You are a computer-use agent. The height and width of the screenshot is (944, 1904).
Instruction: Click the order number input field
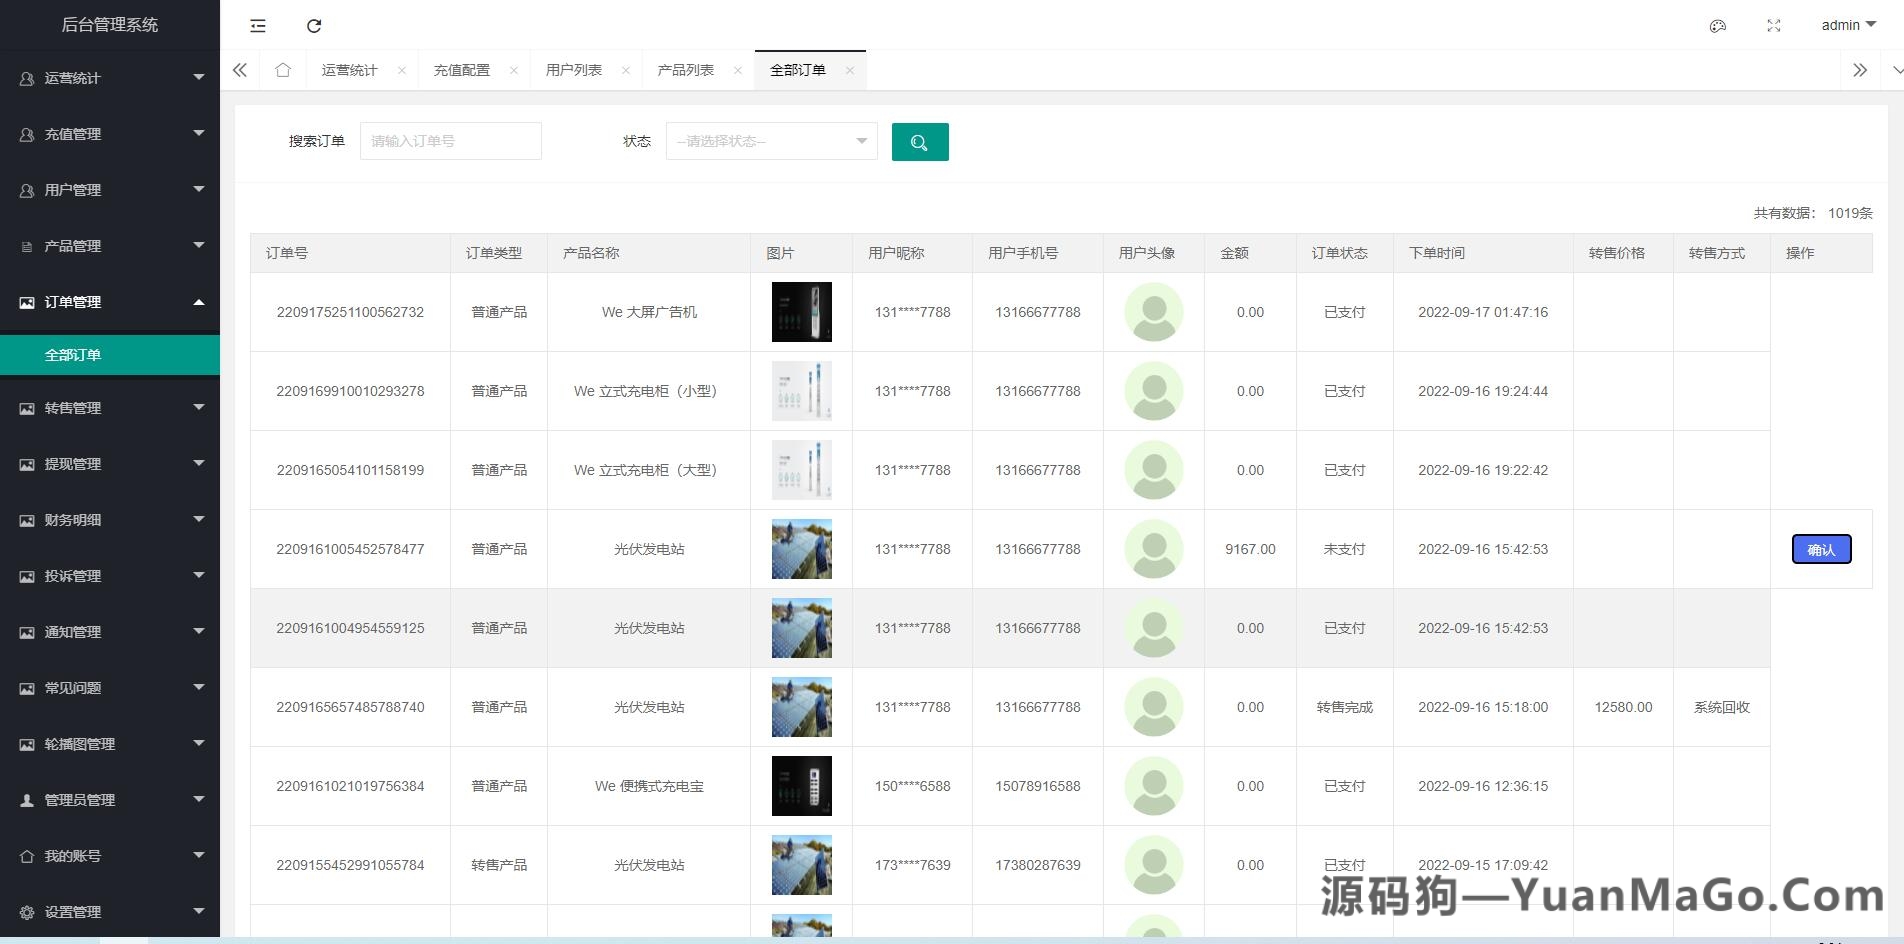pos(450,140)
